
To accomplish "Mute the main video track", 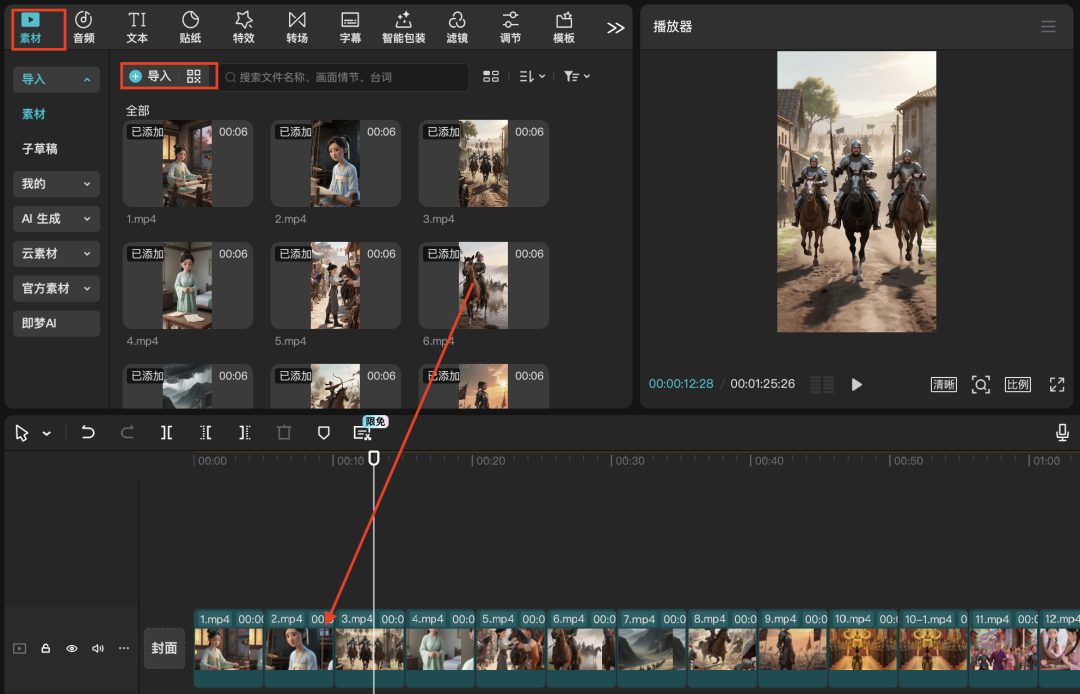I will tap(98, 648).
